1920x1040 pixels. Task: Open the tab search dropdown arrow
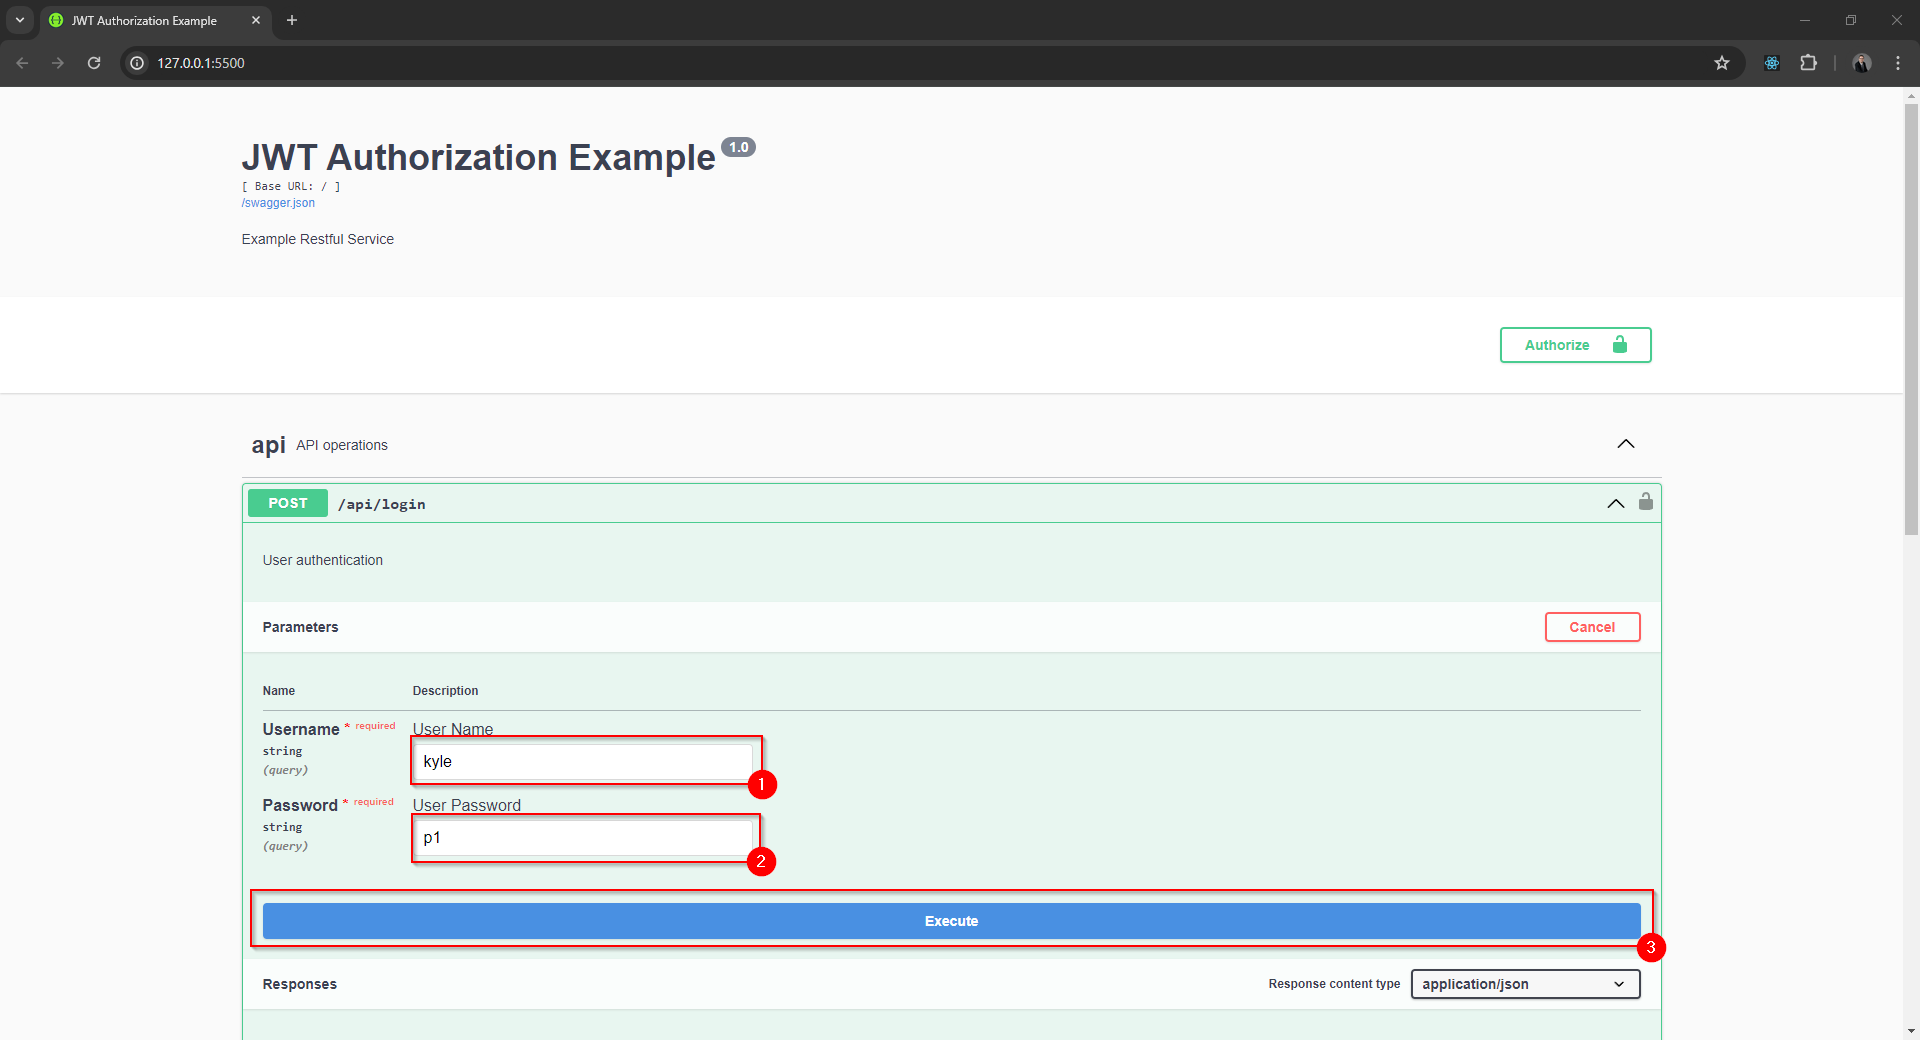pos(19,20)
